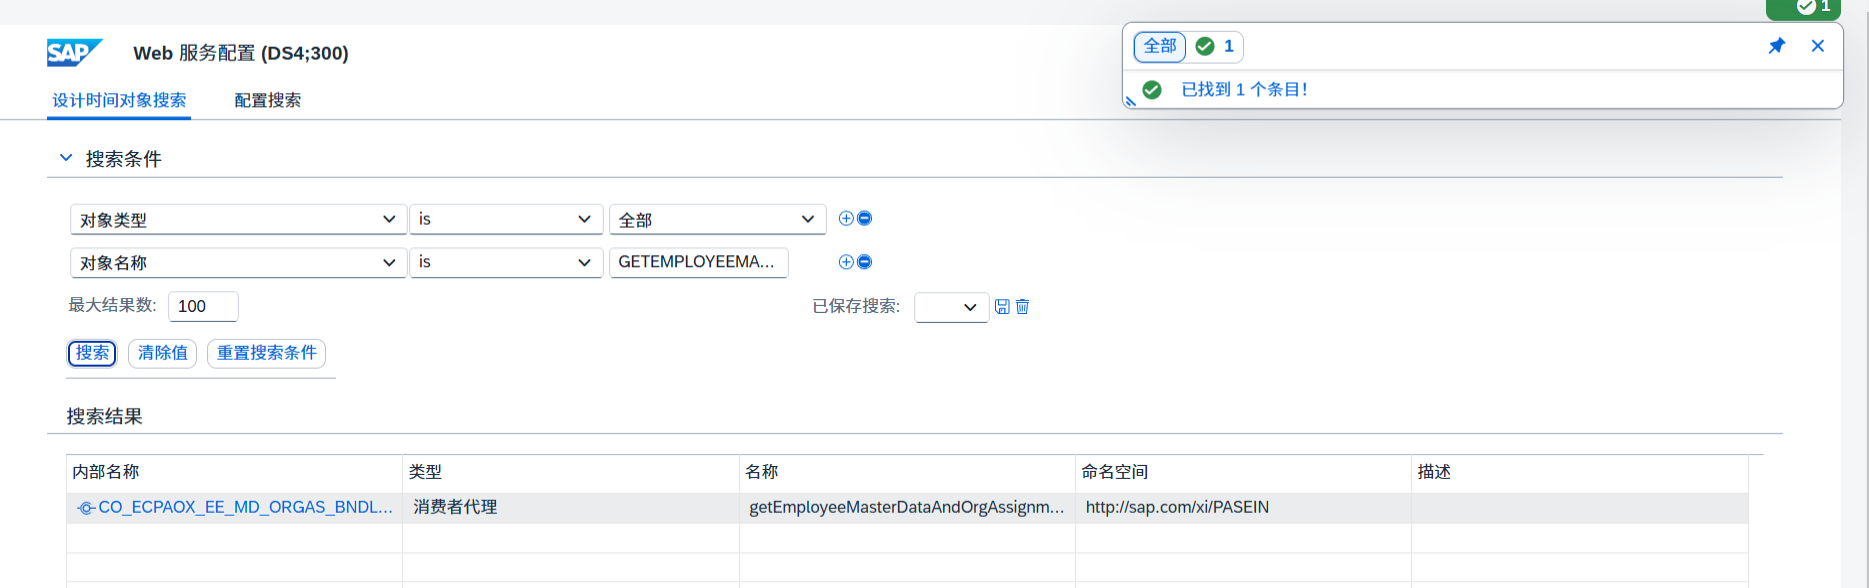
Task: Collapse the 搜索条件 section
Action: coord(66,158)
